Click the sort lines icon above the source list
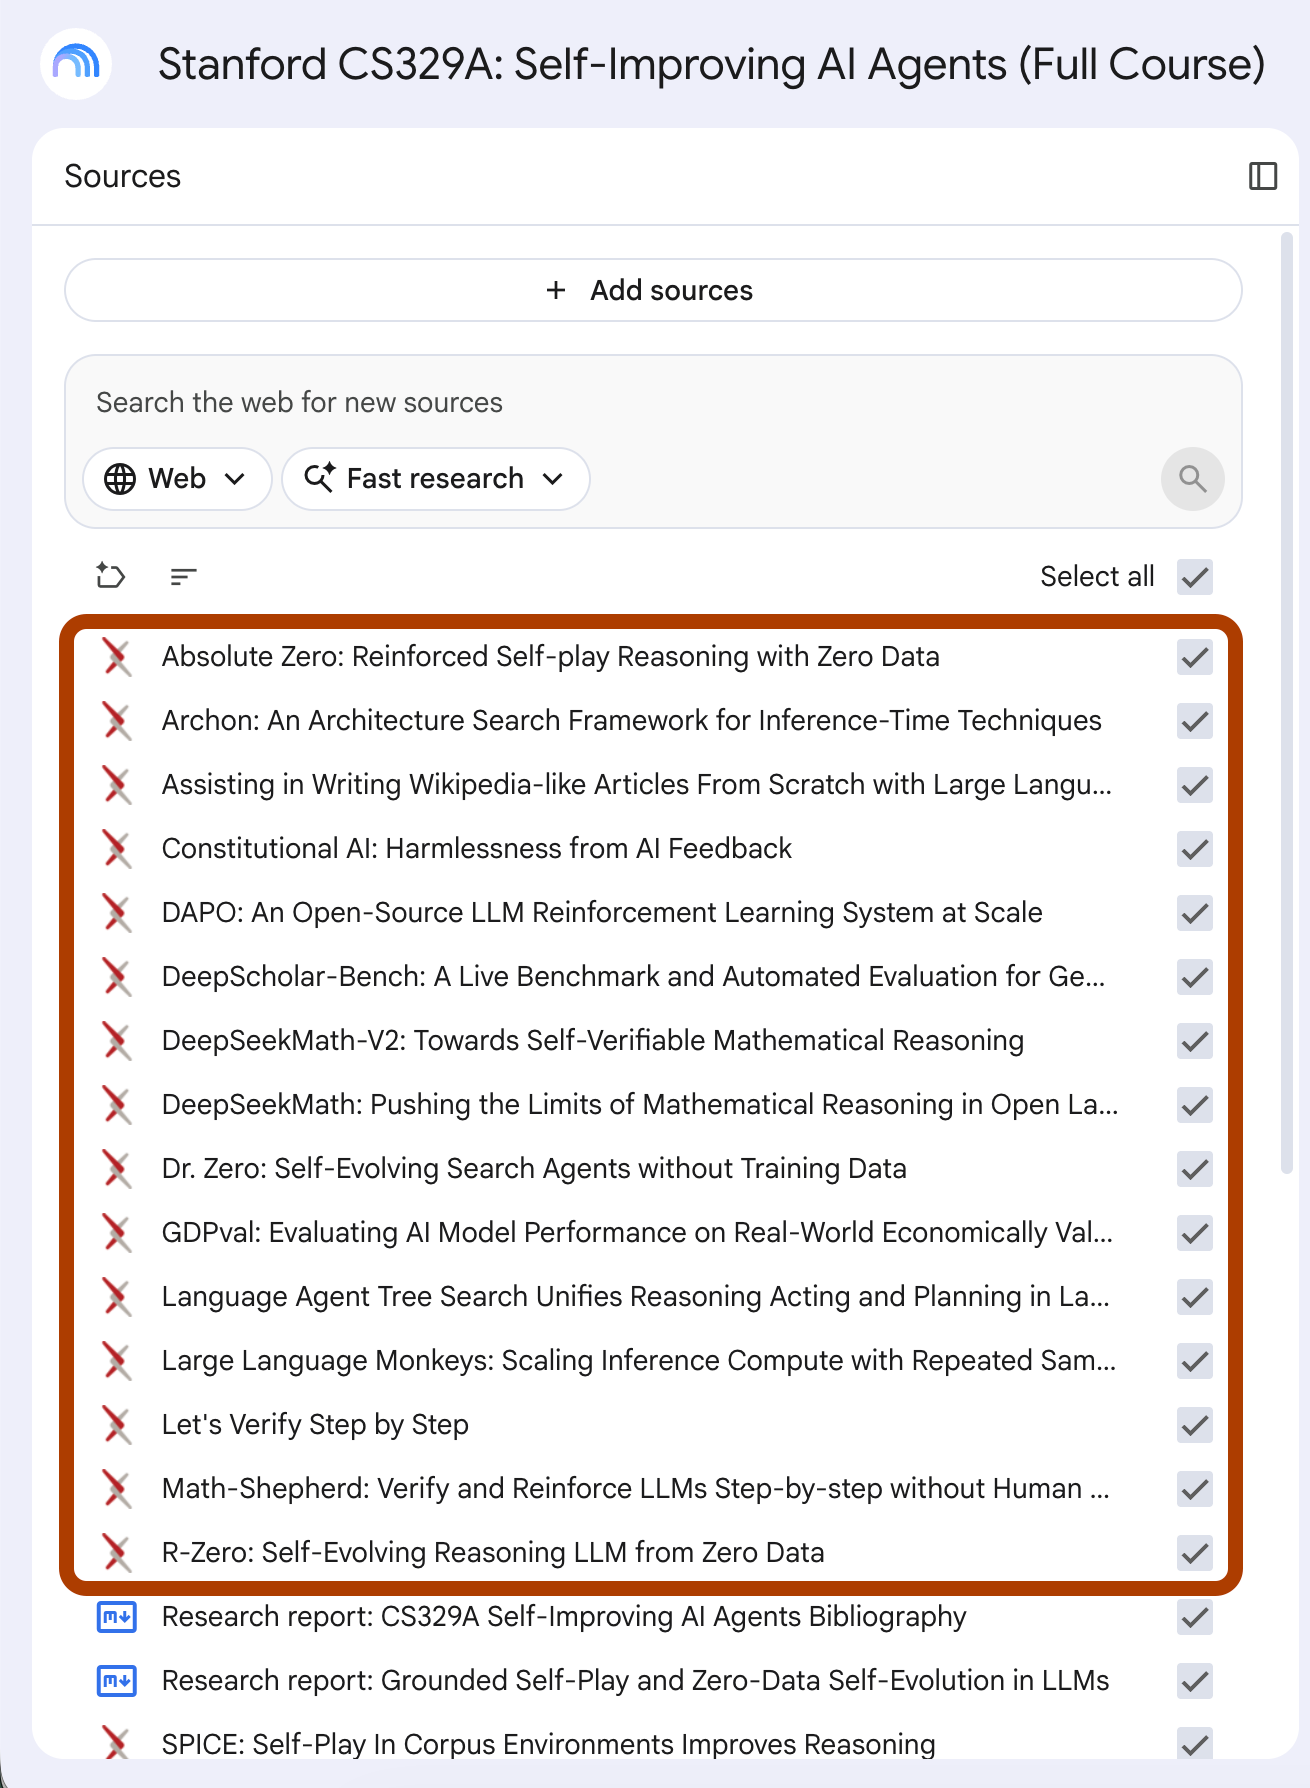Viewport: 1310px width, 1788px height. [183, 576]
